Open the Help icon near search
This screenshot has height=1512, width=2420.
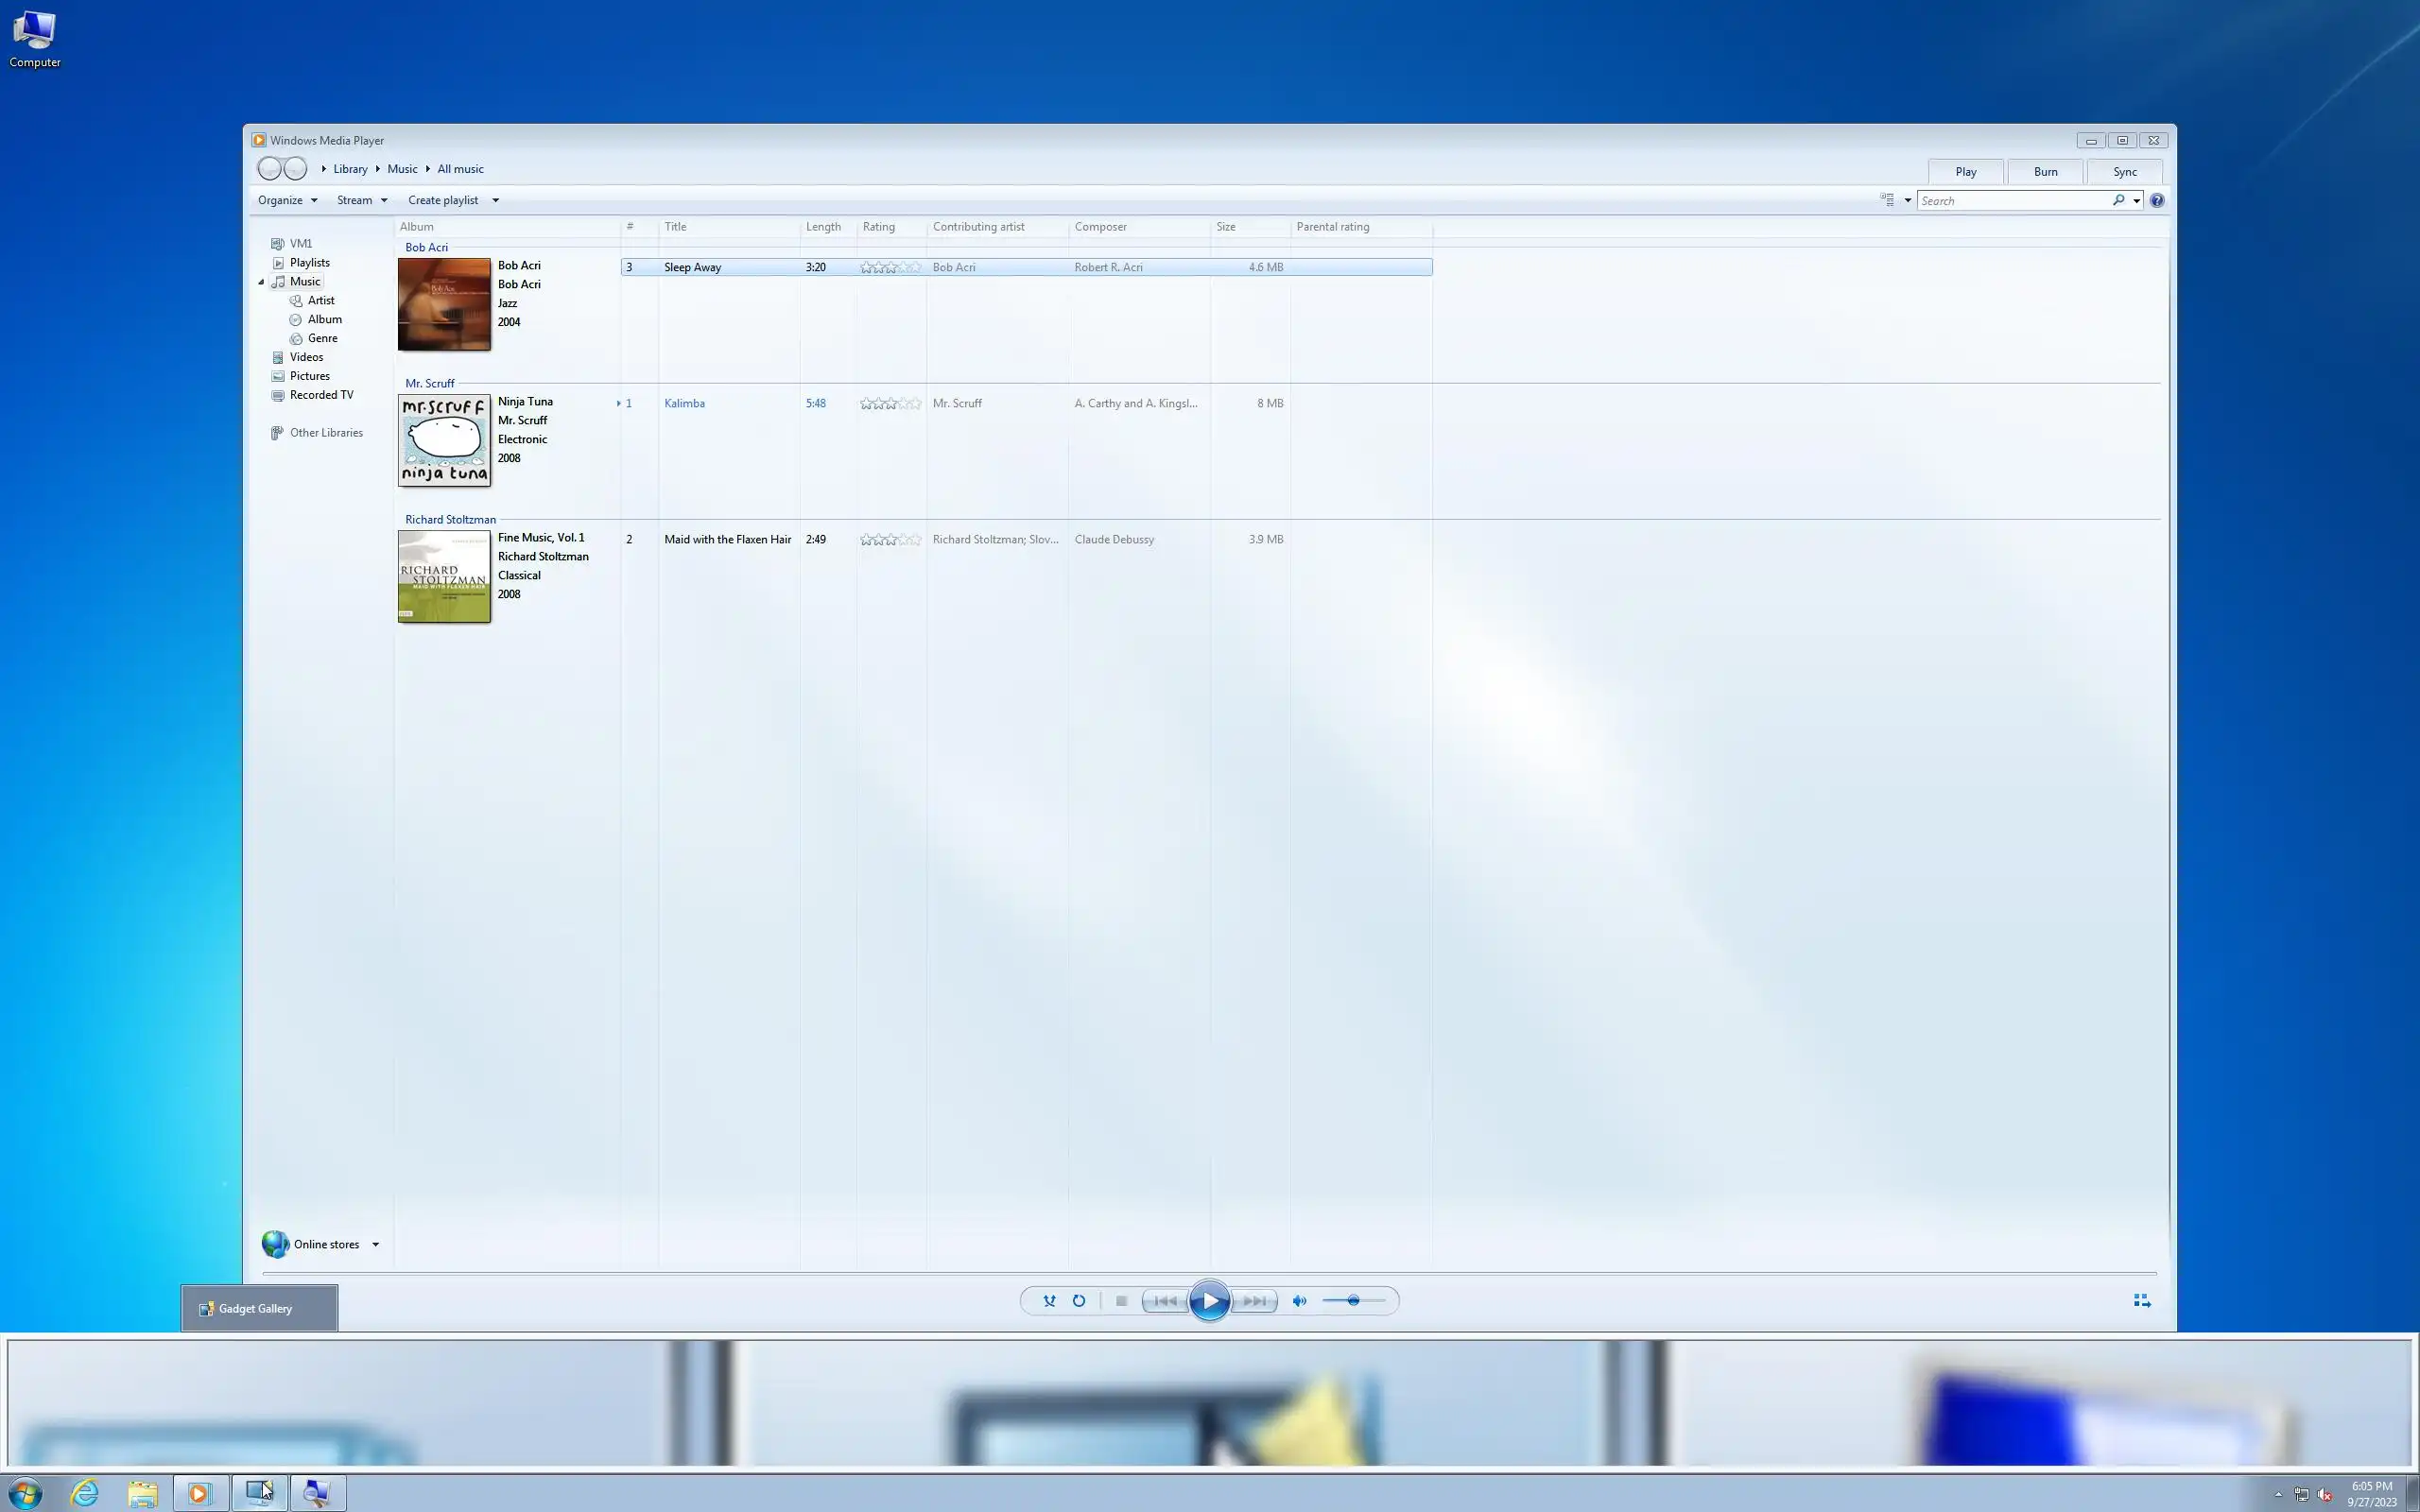click(x=2157, y=201)
